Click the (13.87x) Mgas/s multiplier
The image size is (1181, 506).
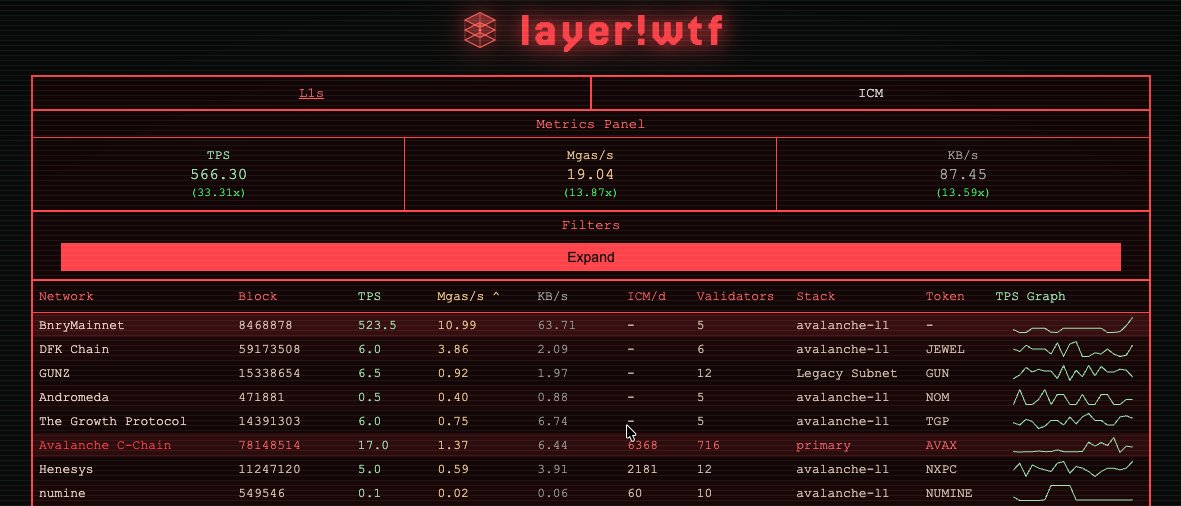coord(590,193)
